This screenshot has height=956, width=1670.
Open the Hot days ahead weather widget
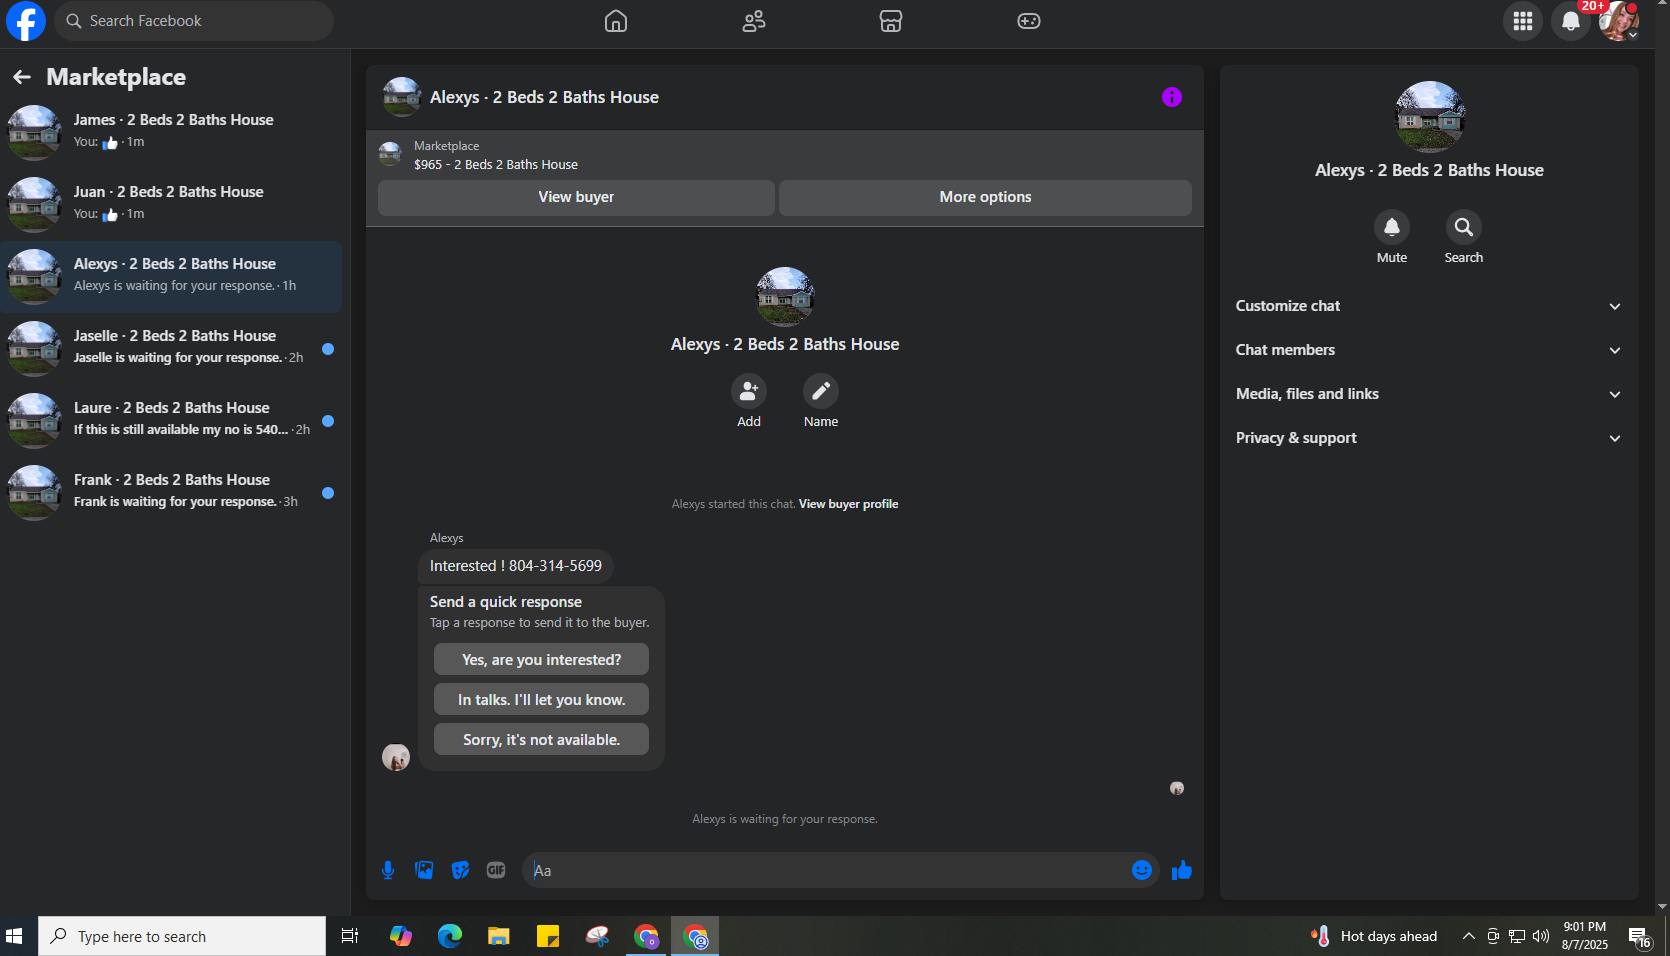[1374, 936]
